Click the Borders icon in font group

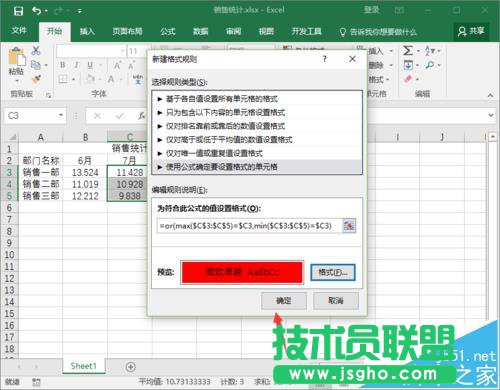point(63,79)
